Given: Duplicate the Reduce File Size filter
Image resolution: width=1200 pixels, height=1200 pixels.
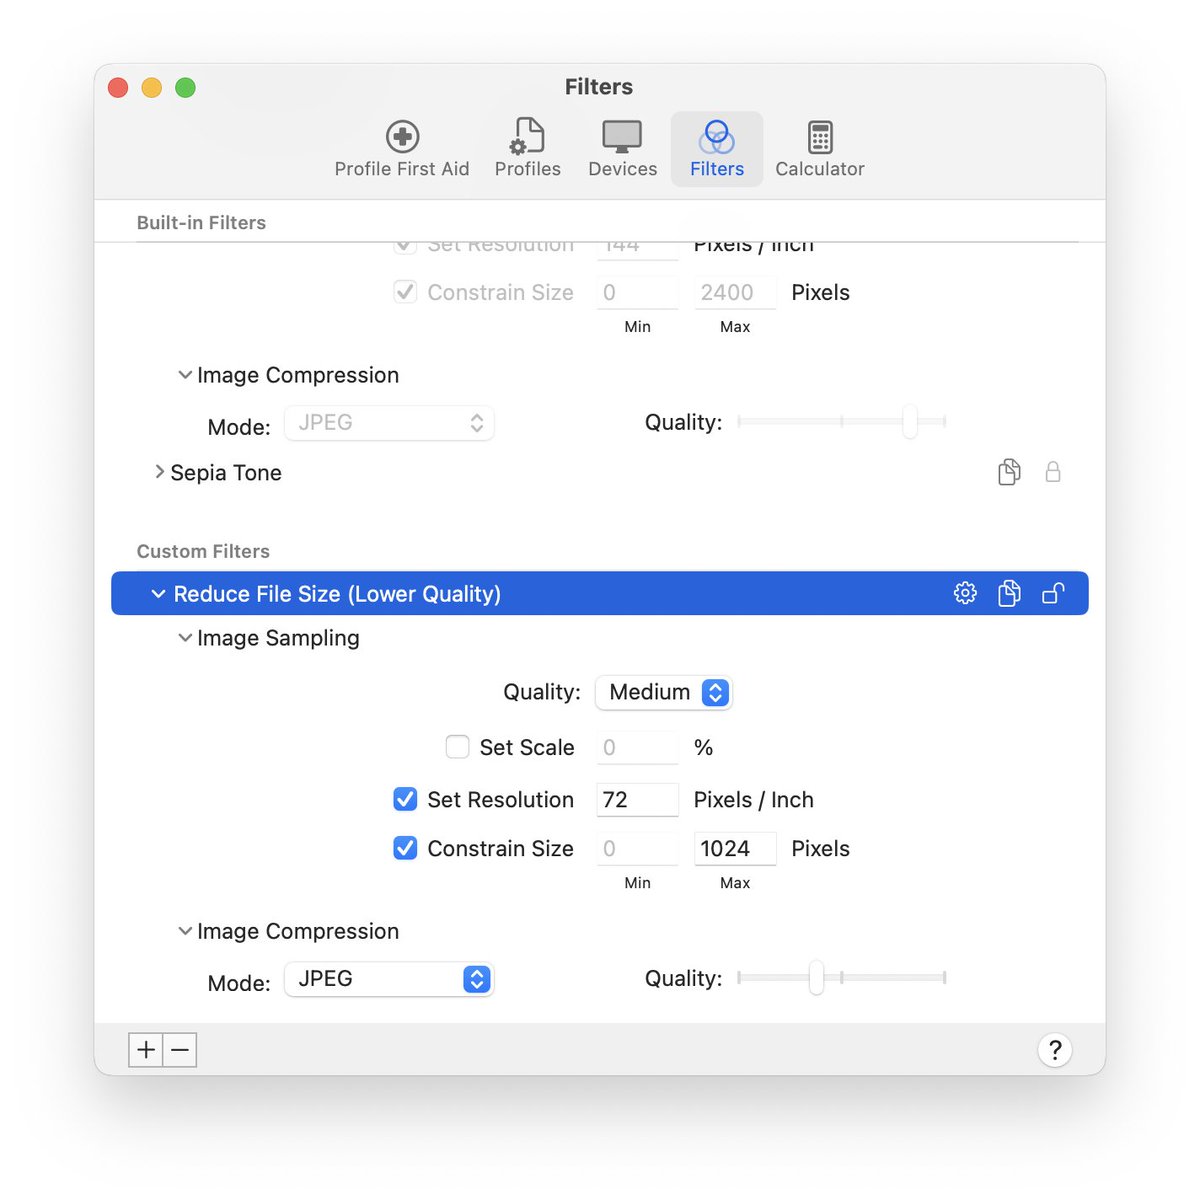Looking at the screenshot, I should [x=1009, y=593].
